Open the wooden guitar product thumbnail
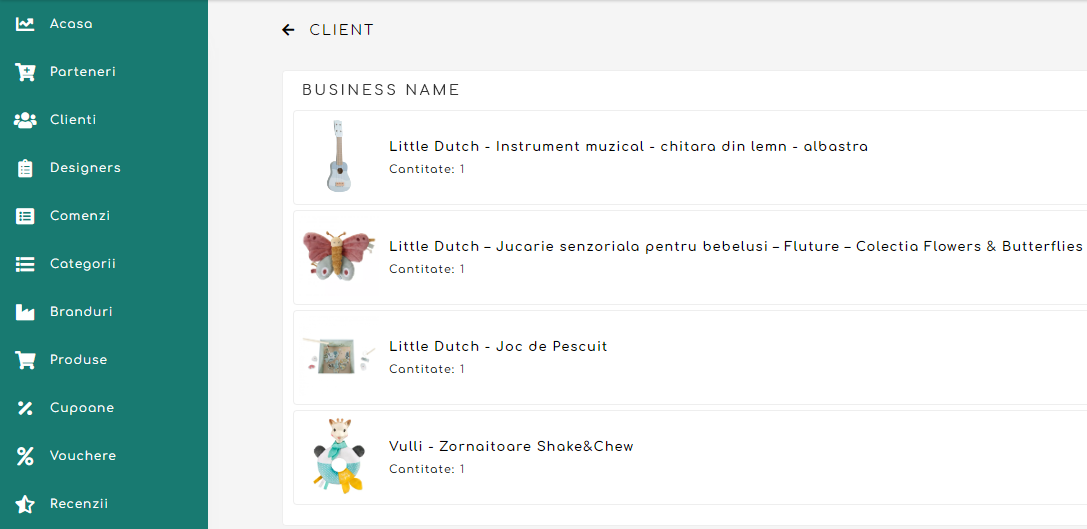Viewport: 1087px width, 529px height. (339, 156)
